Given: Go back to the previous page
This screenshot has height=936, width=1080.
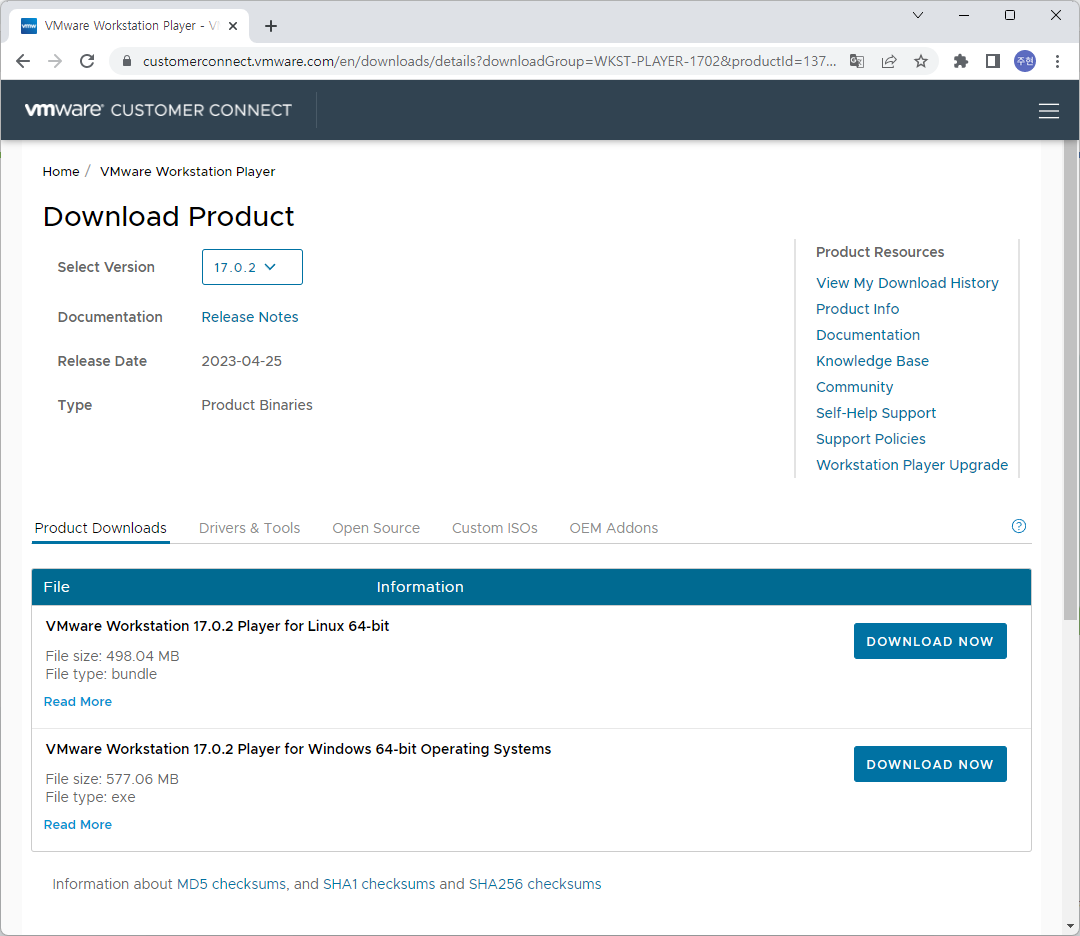Looking at the screenshot, I should click(x=23, y=61).
